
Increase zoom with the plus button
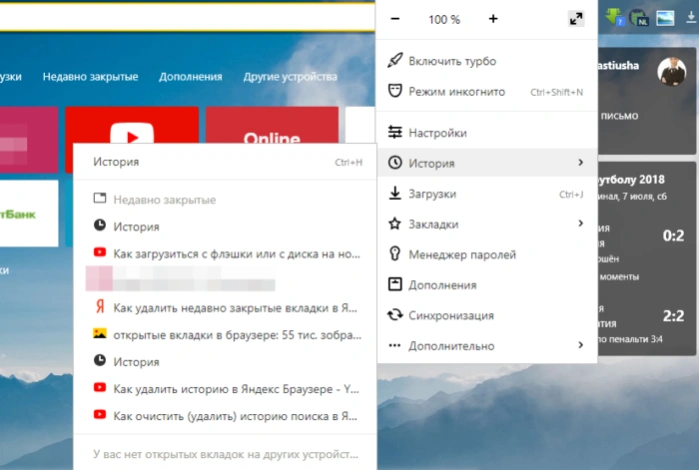click(x=493, y=19)
